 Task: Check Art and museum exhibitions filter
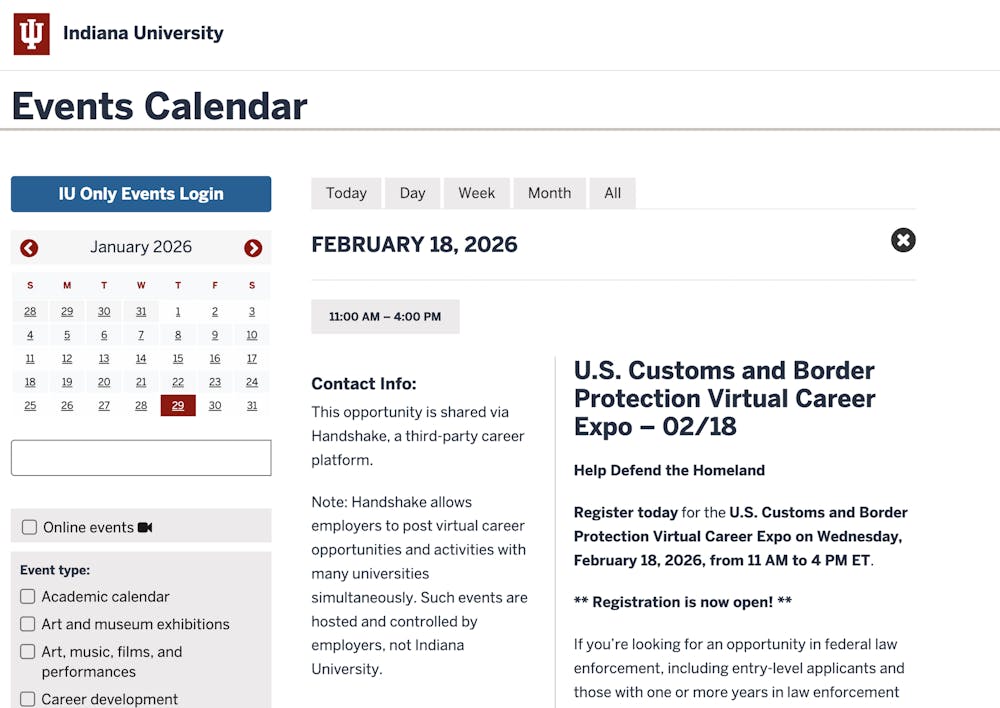(x=28, y=624)
